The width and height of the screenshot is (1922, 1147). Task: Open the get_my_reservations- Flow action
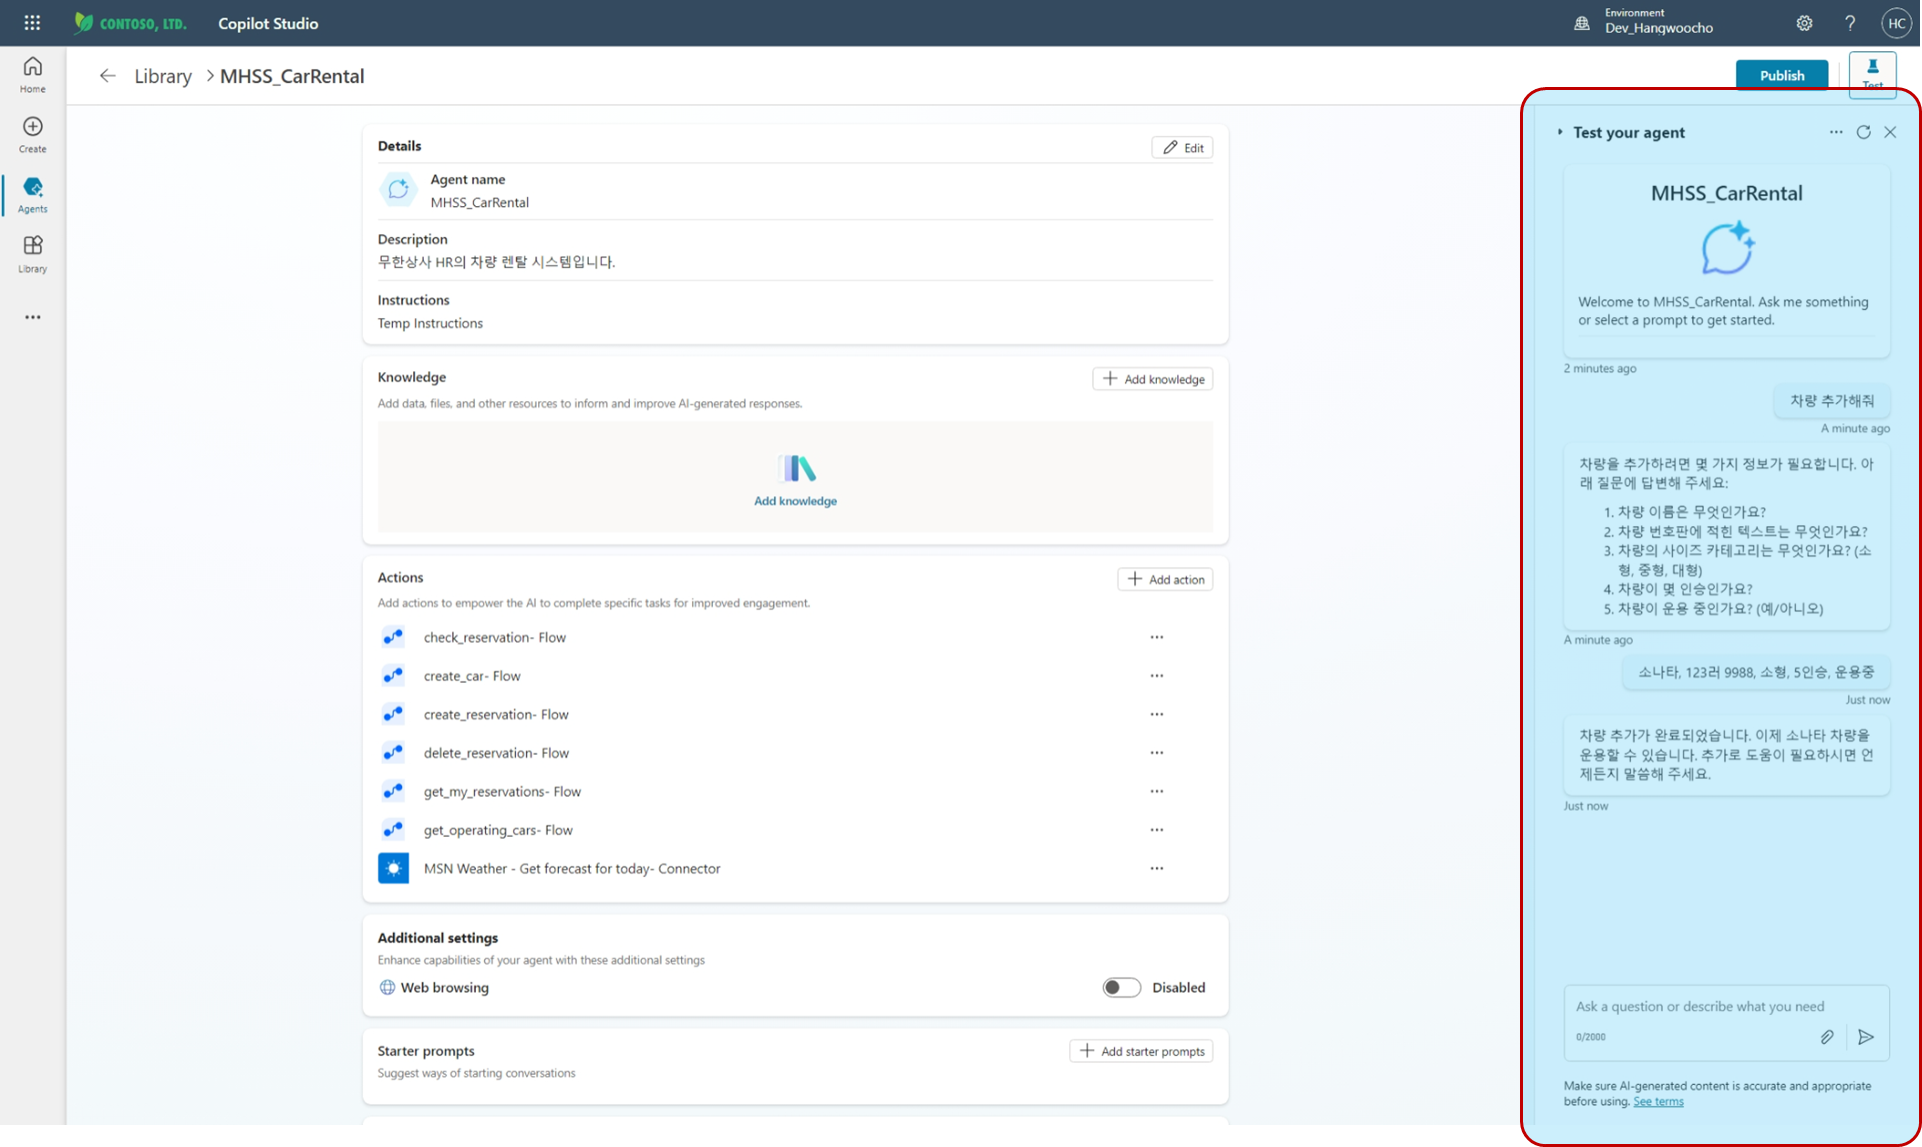click(502, 791)
